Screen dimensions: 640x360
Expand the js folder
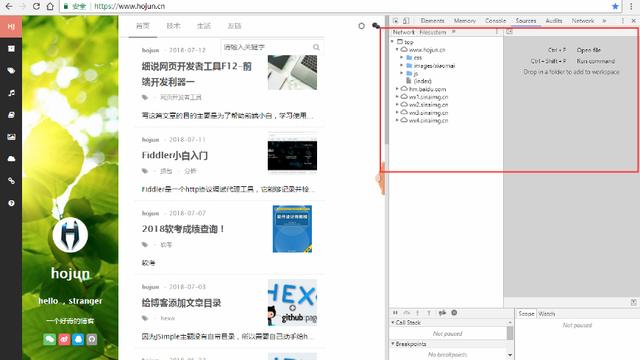402,73
